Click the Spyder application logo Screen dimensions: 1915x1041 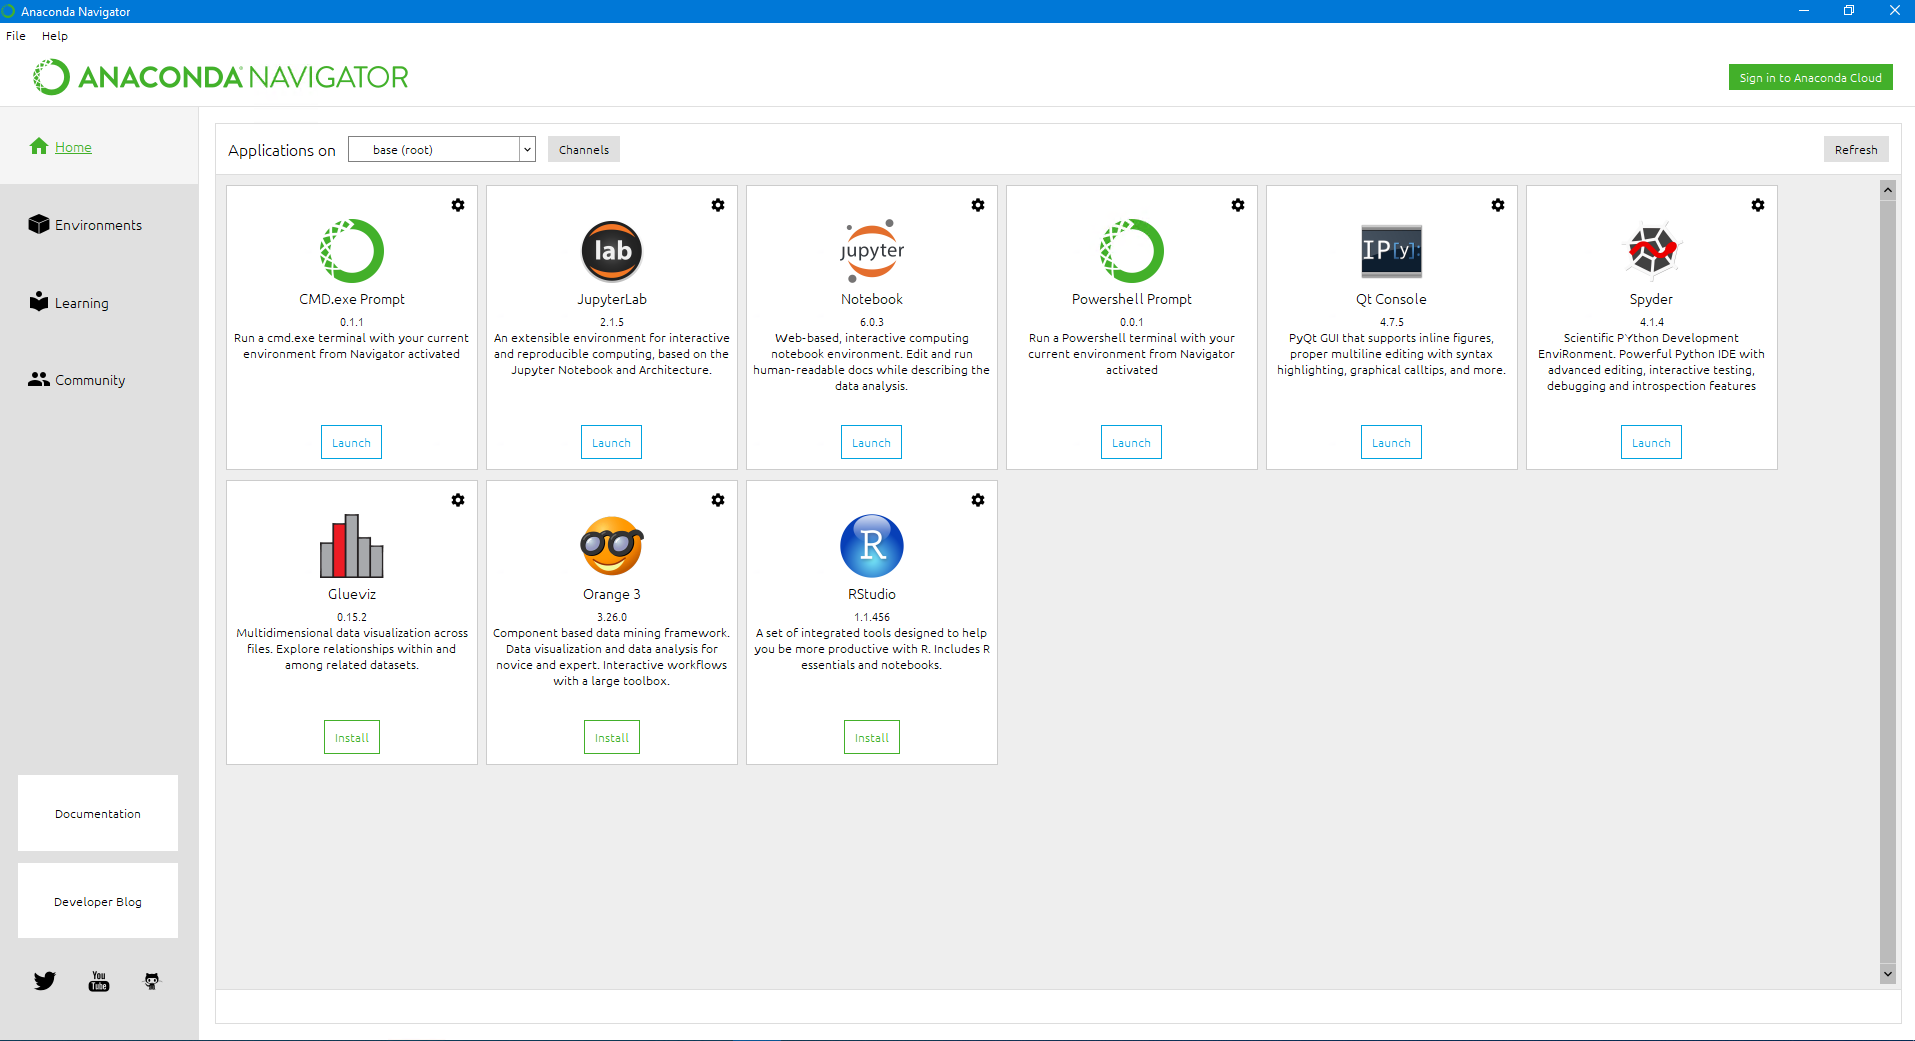[1651, 250]
